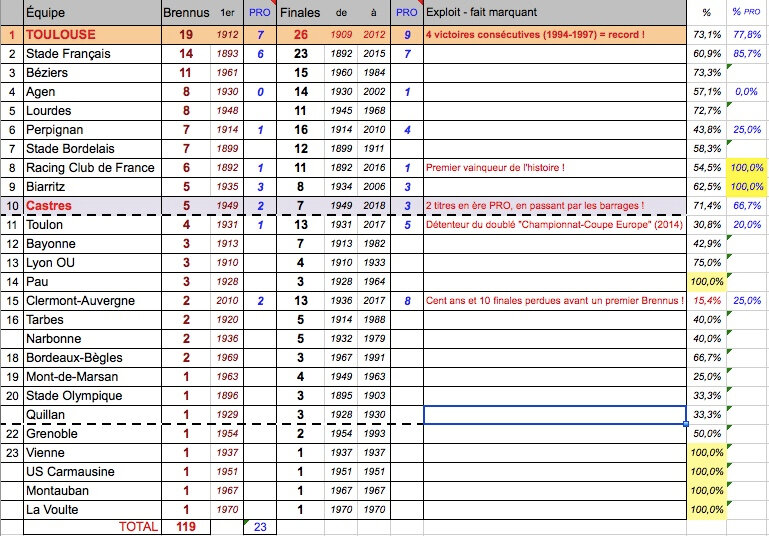769x536 pixels.
Task: Select the Mont-de-Marsan team cell
Action: pos(92,377)
